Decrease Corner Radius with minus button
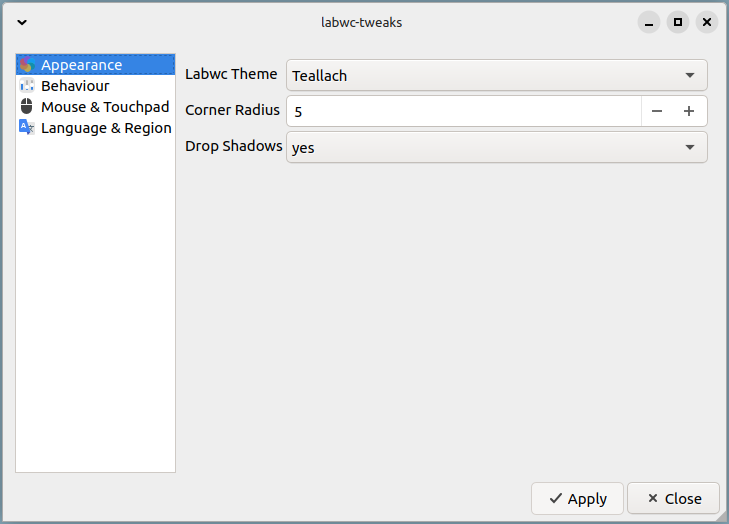This screenshot has height=524, width=729. point(657,111)
